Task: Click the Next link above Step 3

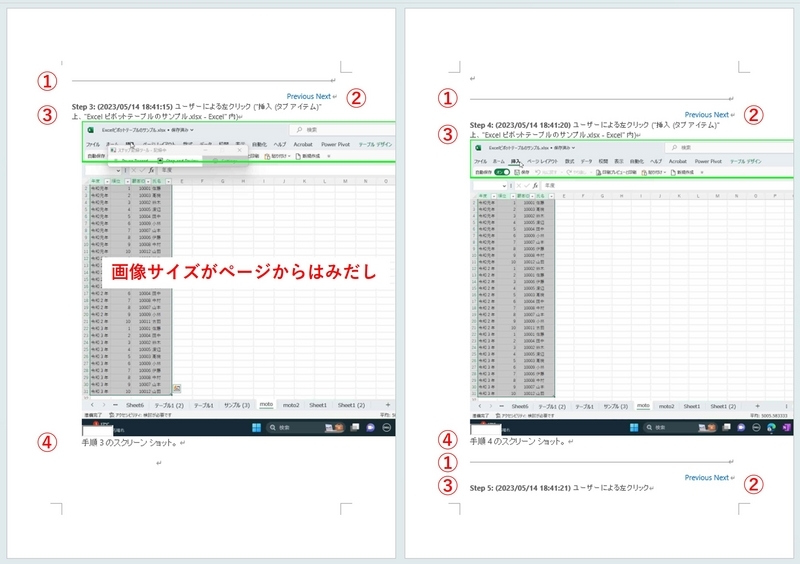Action: [x=323, y=96]
